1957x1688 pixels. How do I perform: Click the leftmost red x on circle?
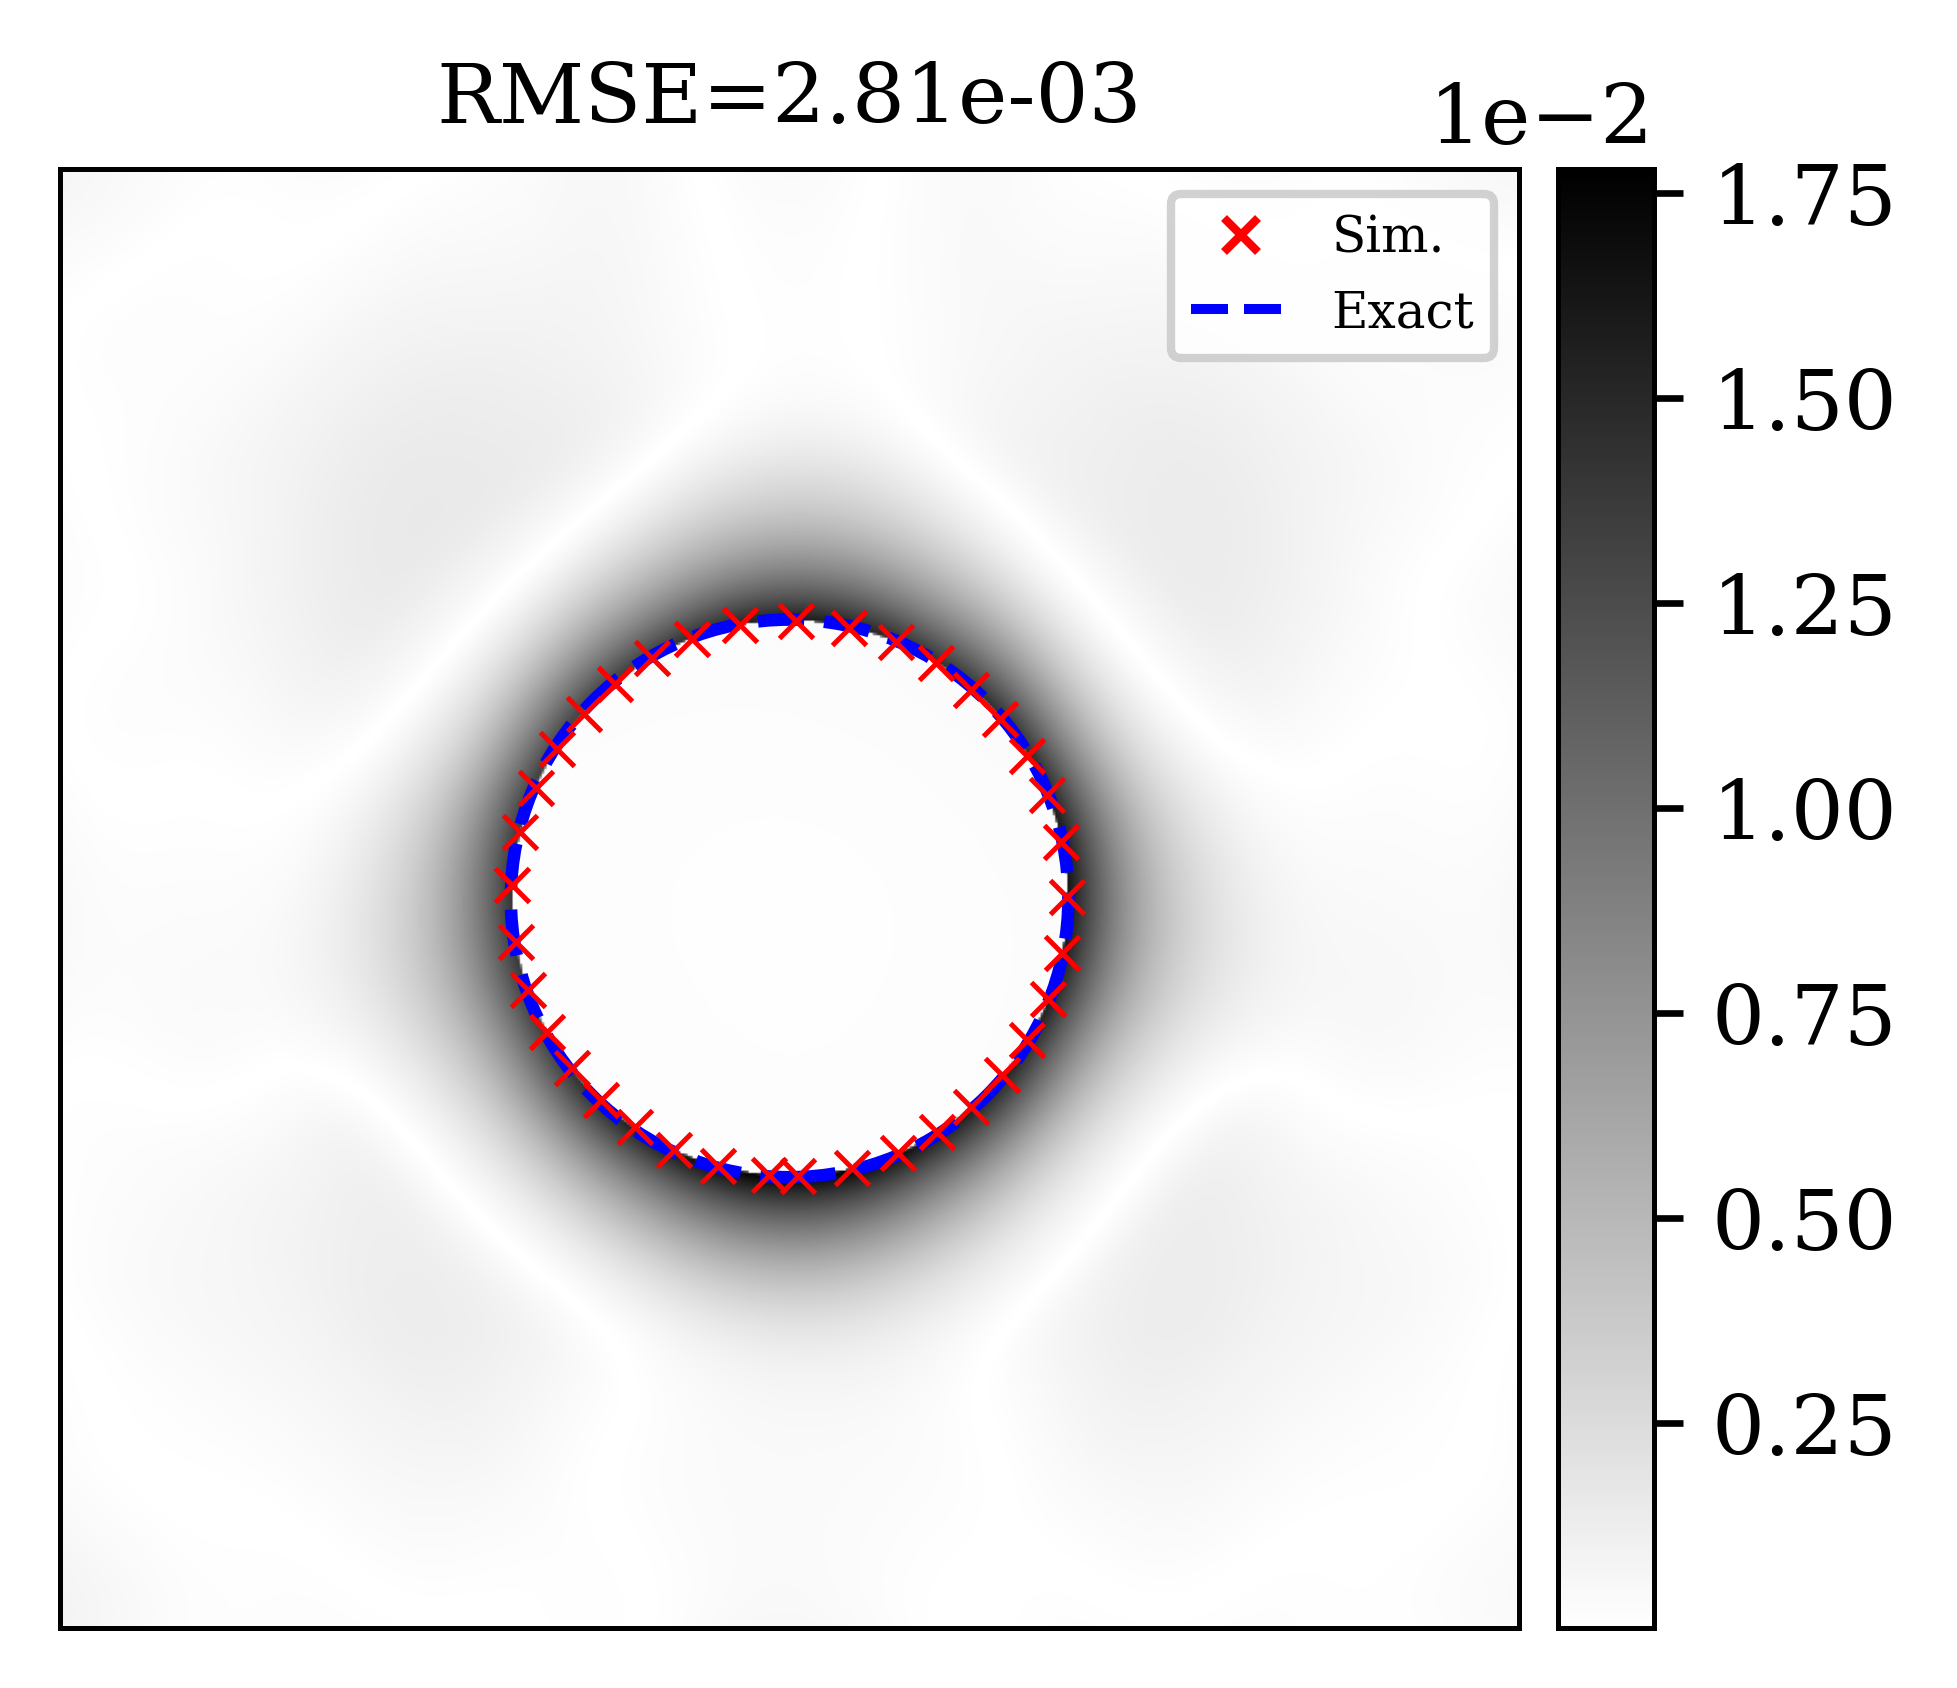(512, 885)
